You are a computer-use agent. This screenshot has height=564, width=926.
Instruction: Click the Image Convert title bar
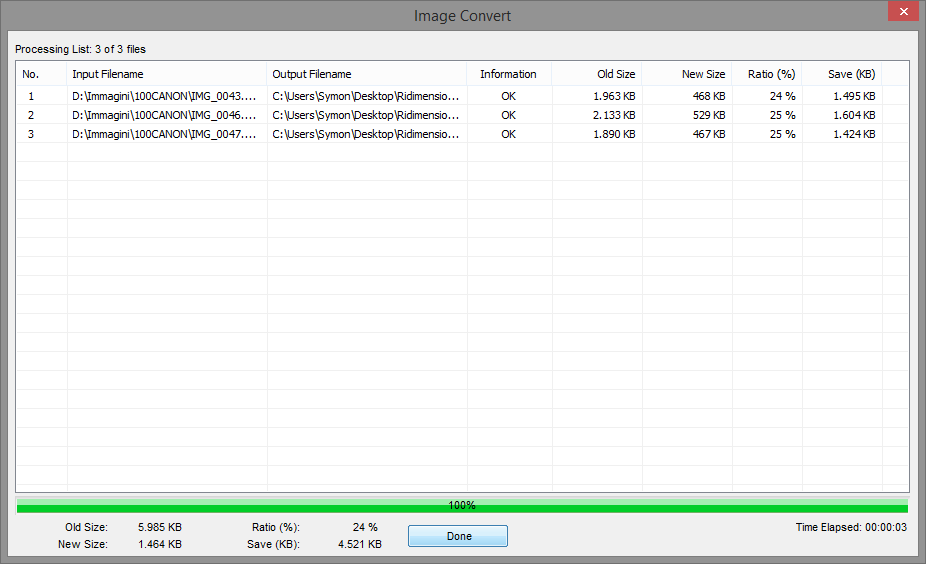(462, 15)
